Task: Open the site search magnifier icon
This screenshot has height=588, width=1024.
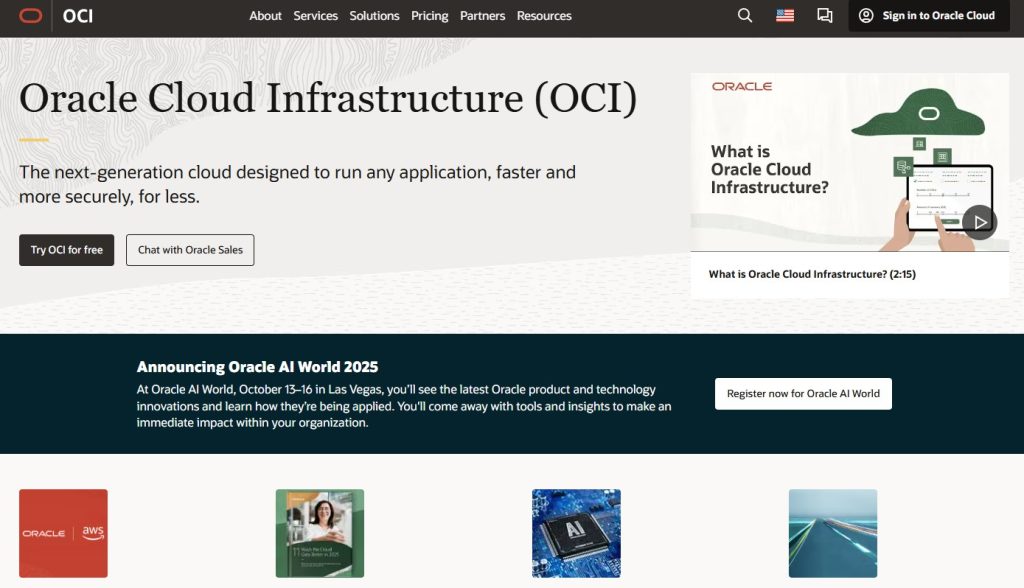Action: (x=744, y=15)
